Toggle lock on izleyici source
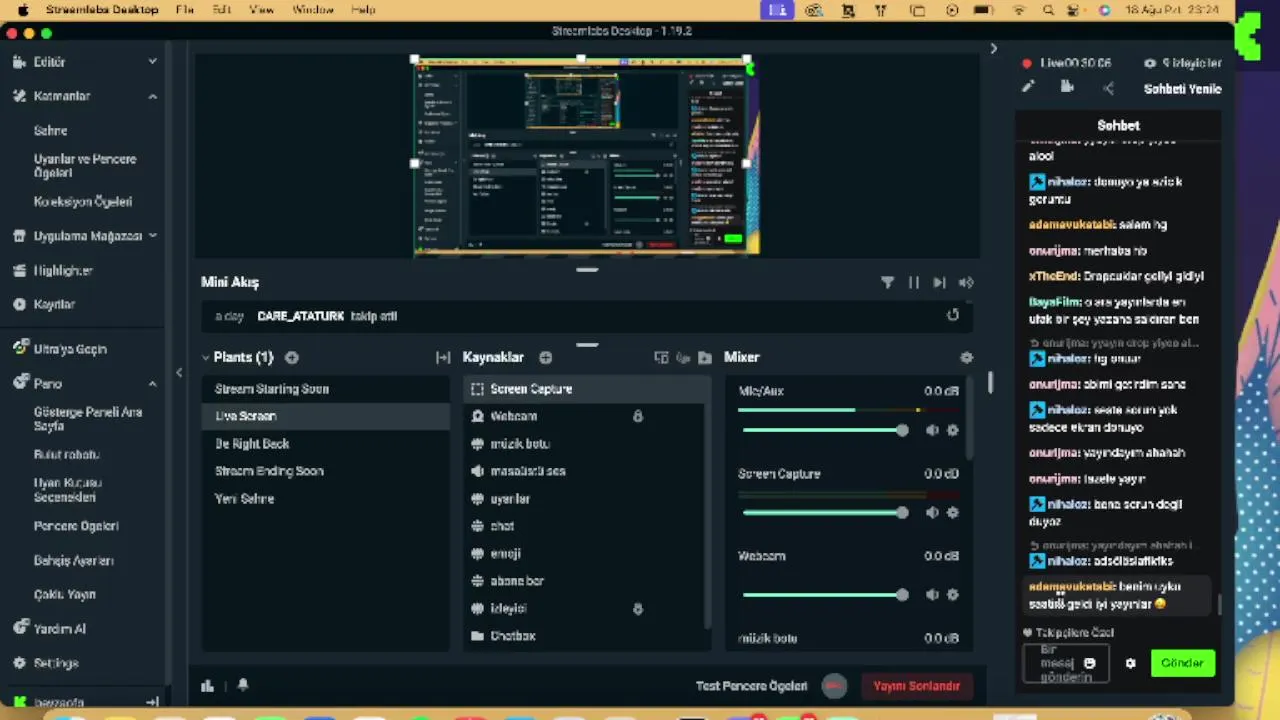 coord(638,608)
